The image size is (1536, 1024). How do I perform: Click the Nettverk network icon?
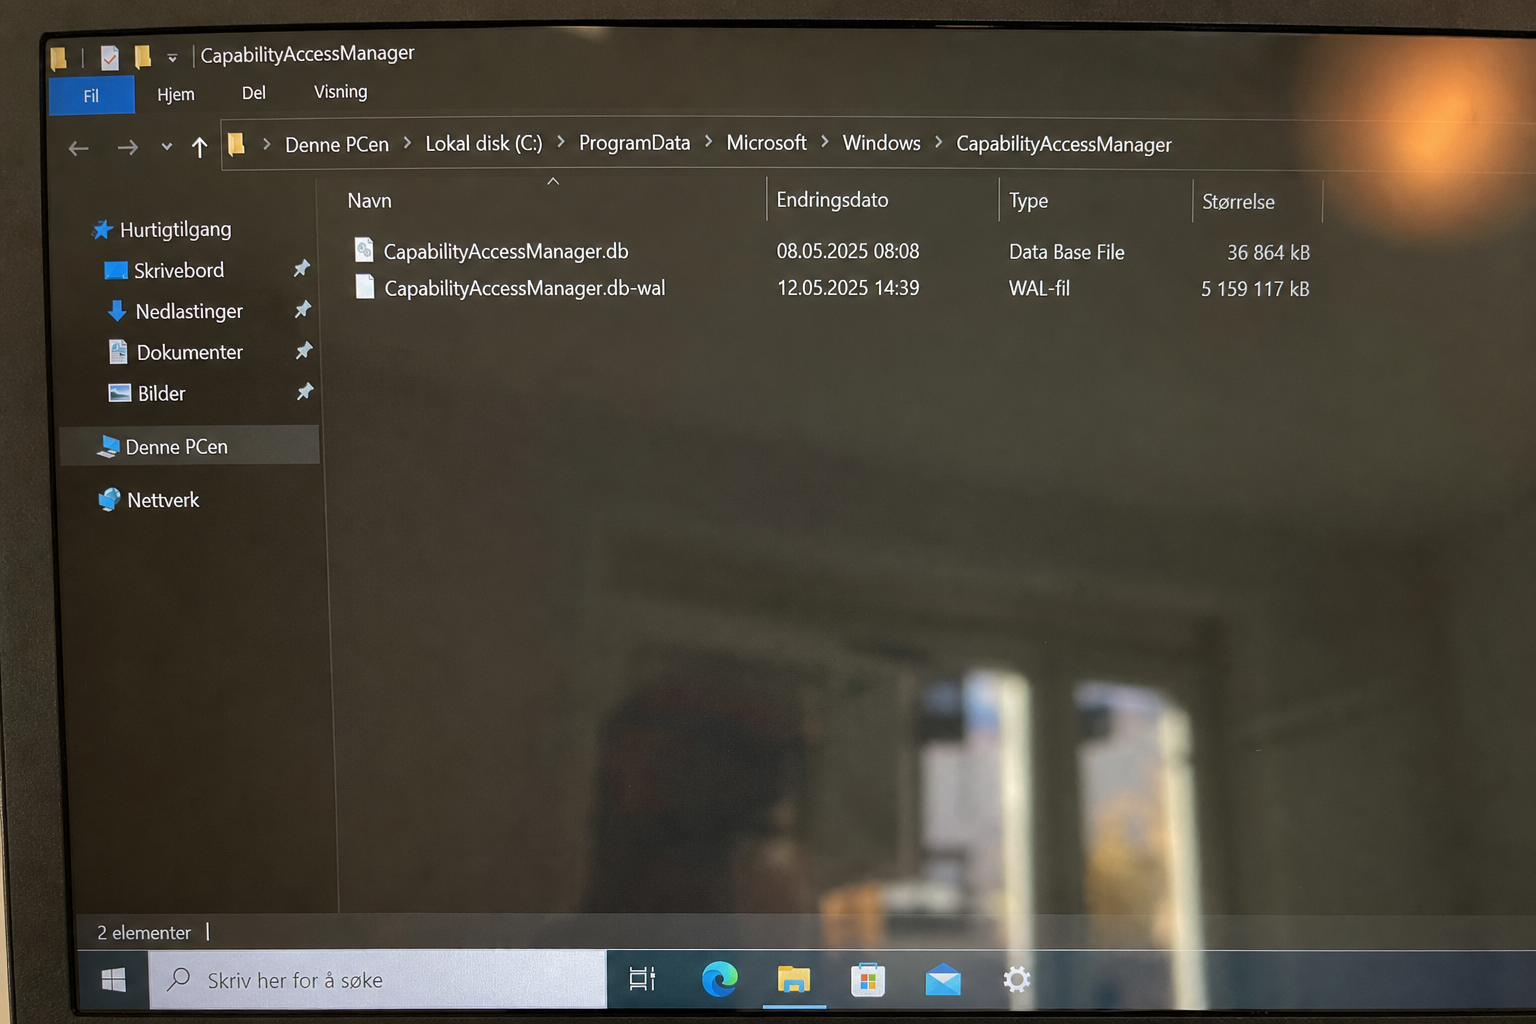109,499
